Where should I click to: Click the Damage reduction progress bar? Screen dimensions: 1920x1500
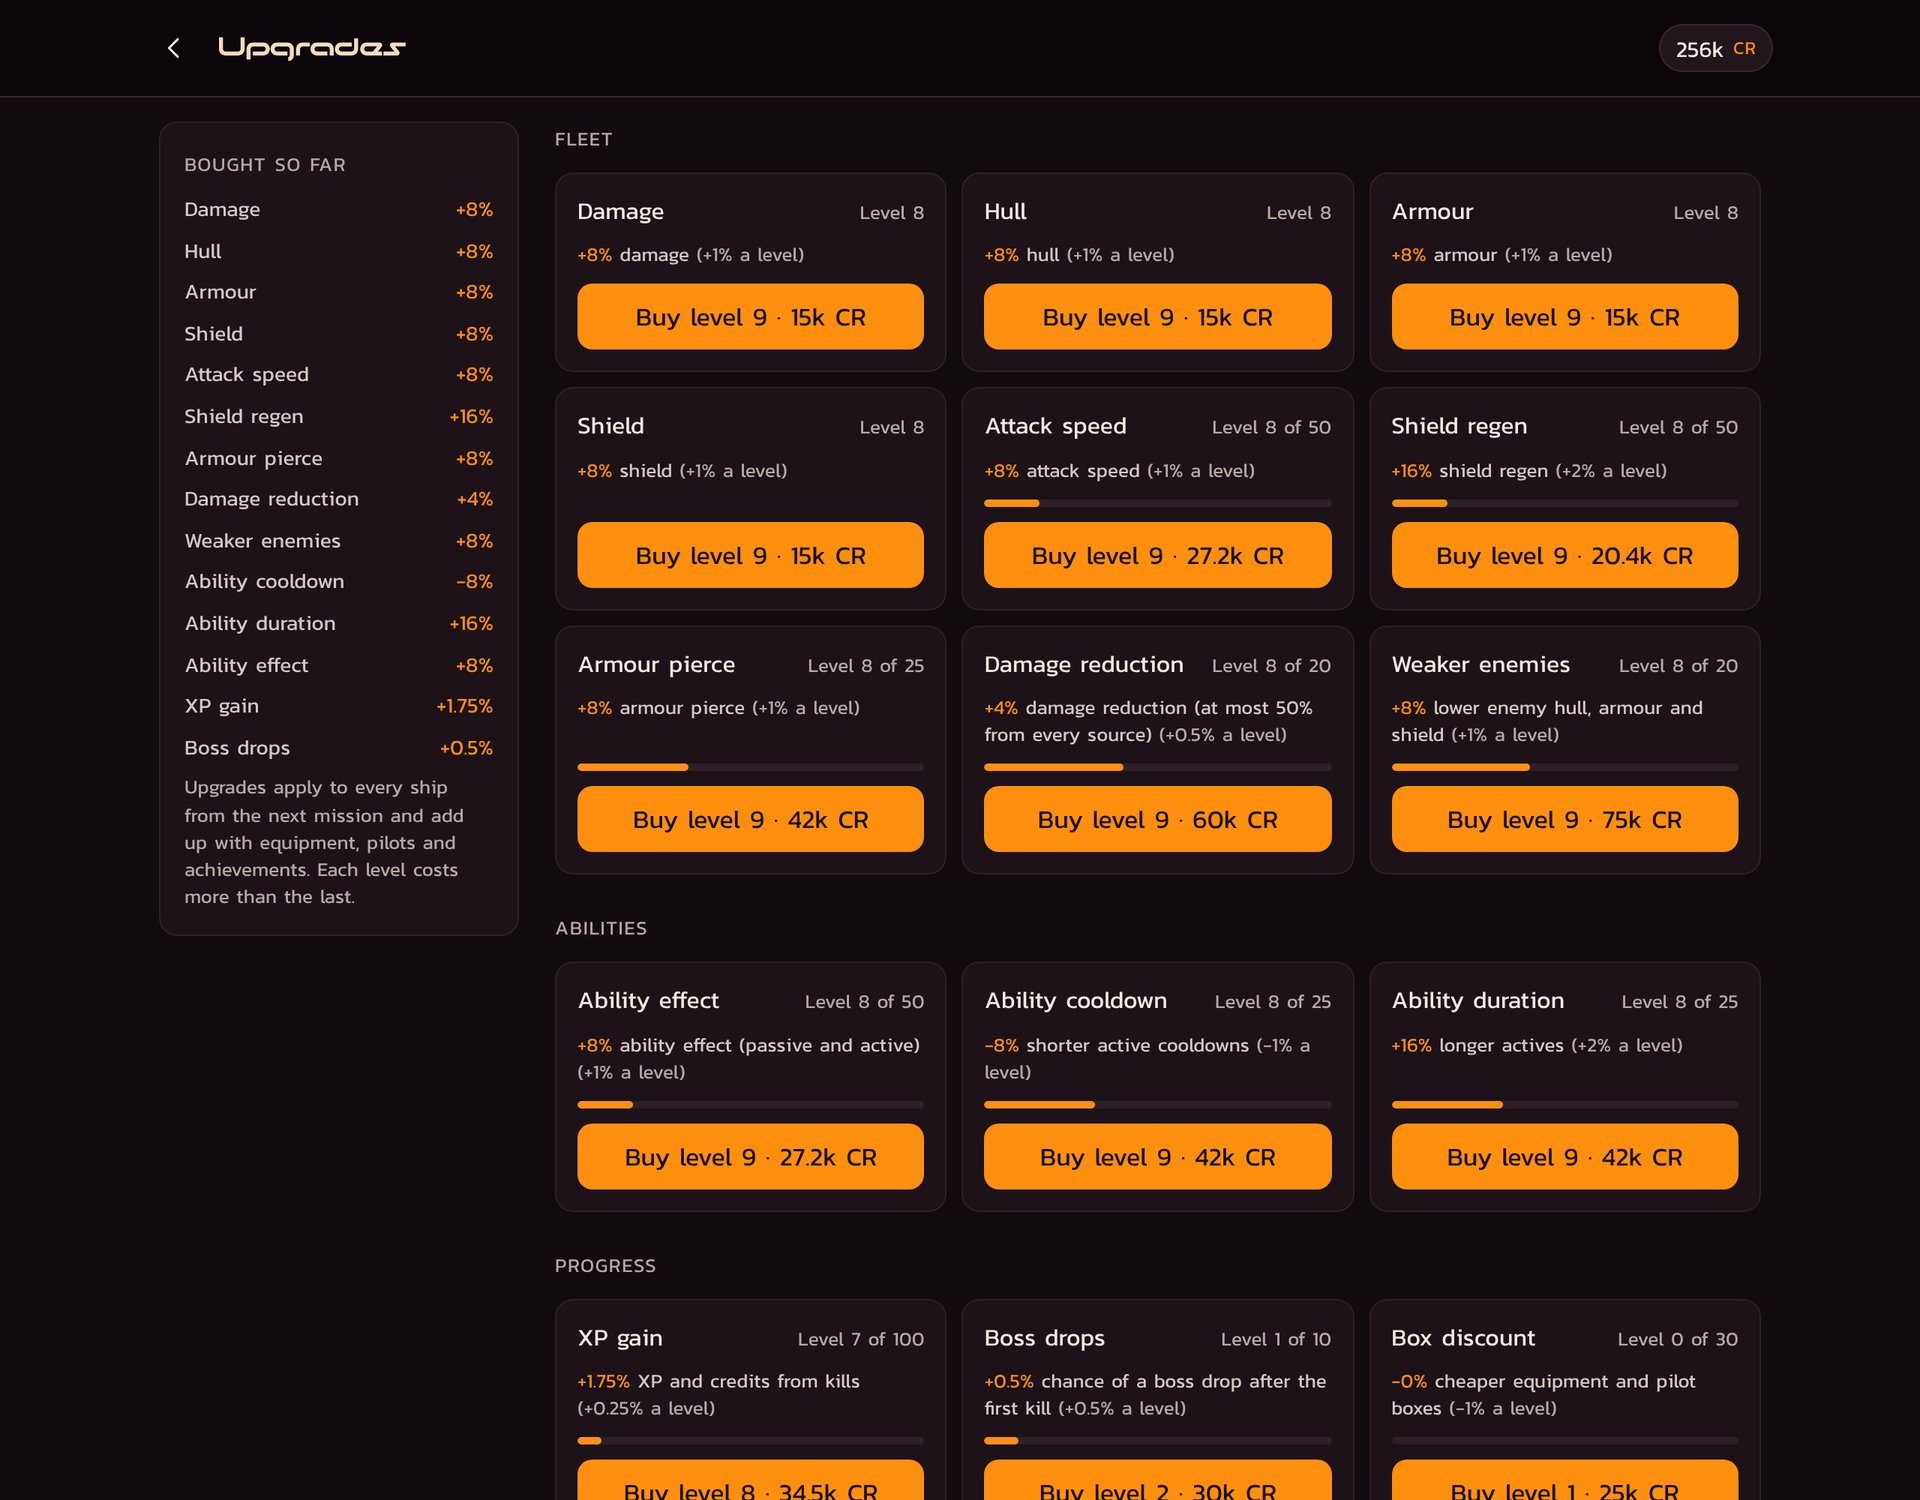(x=1157, y=767)
